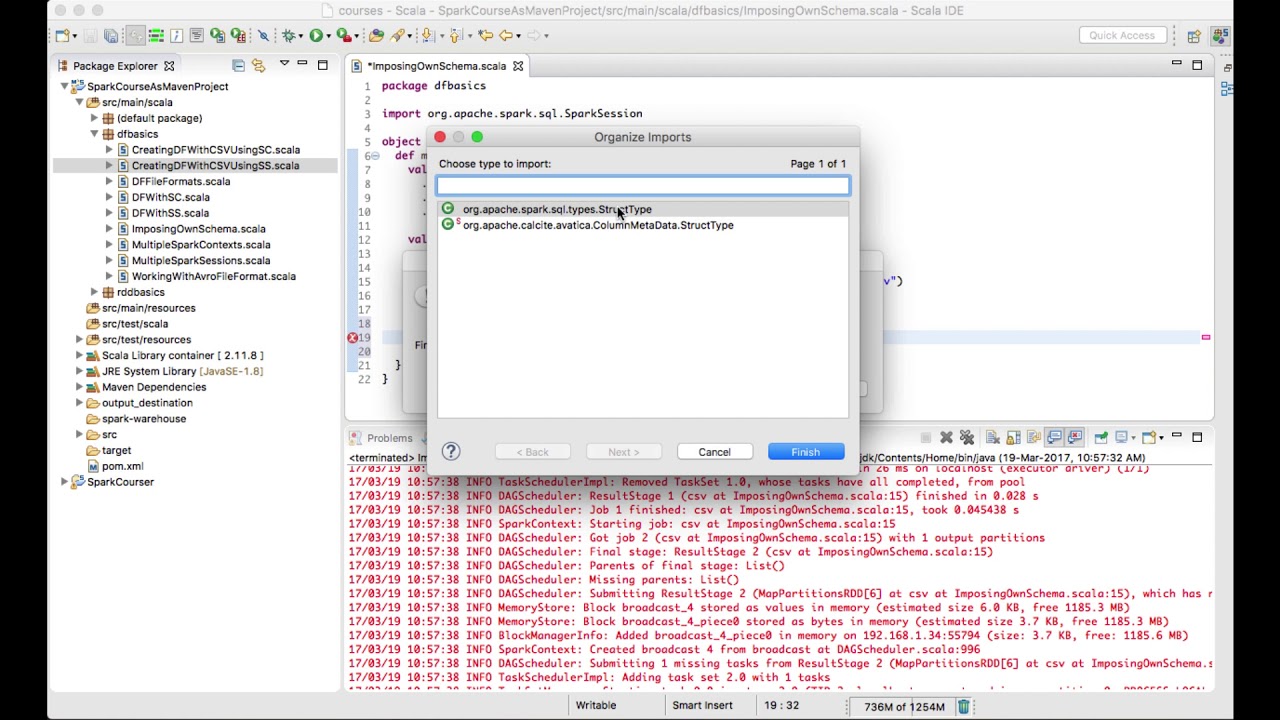
Task: Click the Link with Editor icon in Package Explorer
Action: tap(258, 66)
